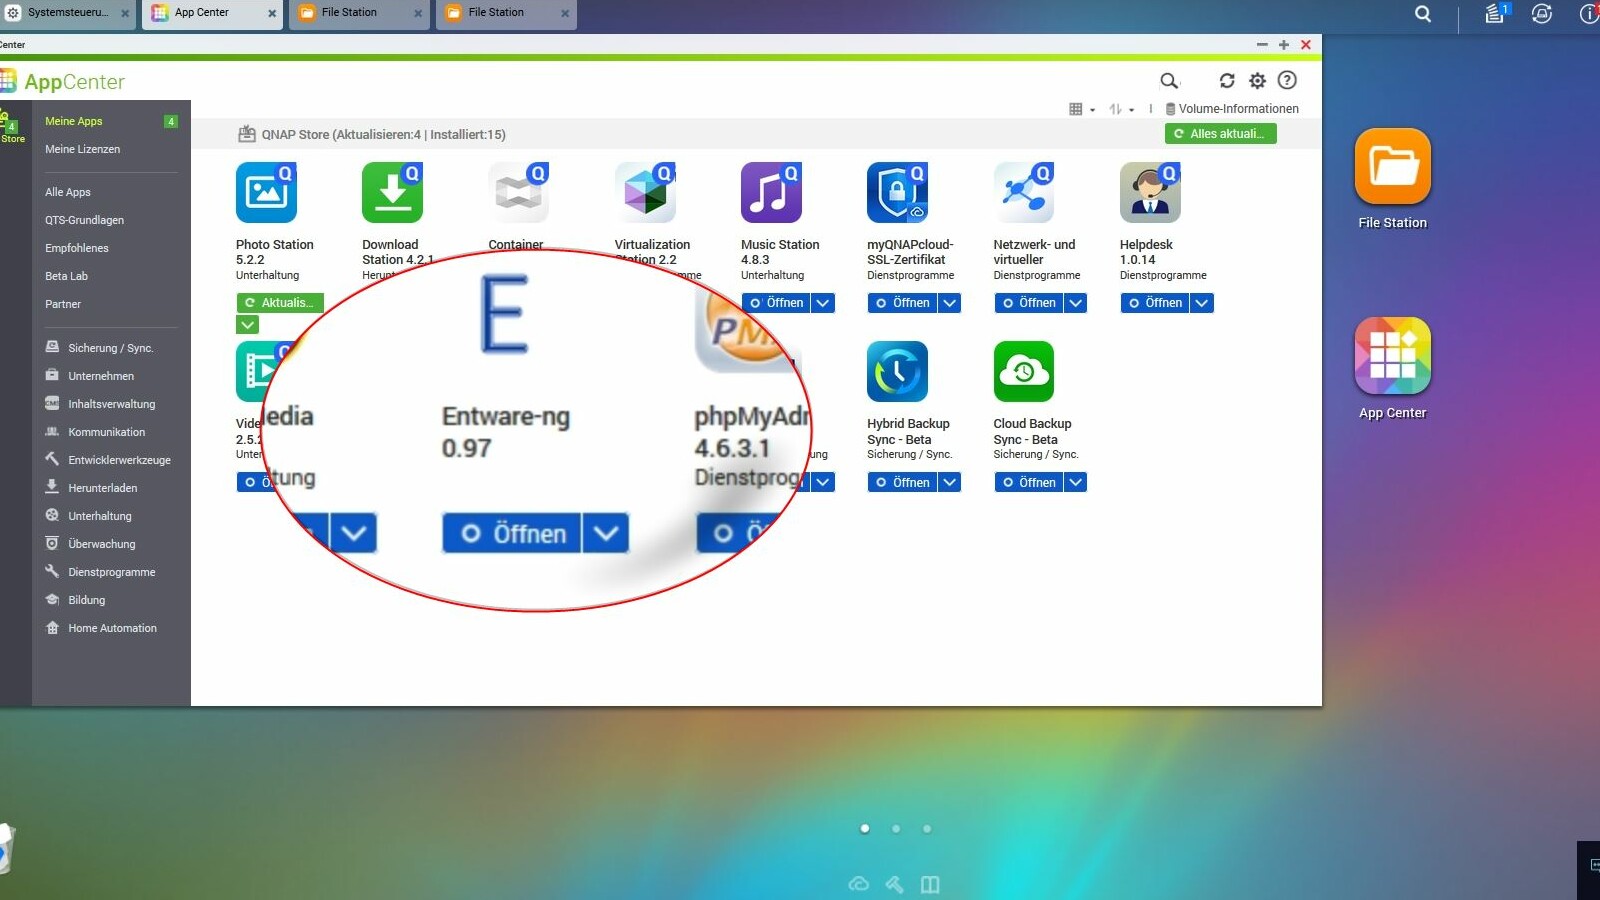Click Öffnen under Helpdesk
The width and height of the screenshot is (1600, 900).
(x=1155, y=303)
